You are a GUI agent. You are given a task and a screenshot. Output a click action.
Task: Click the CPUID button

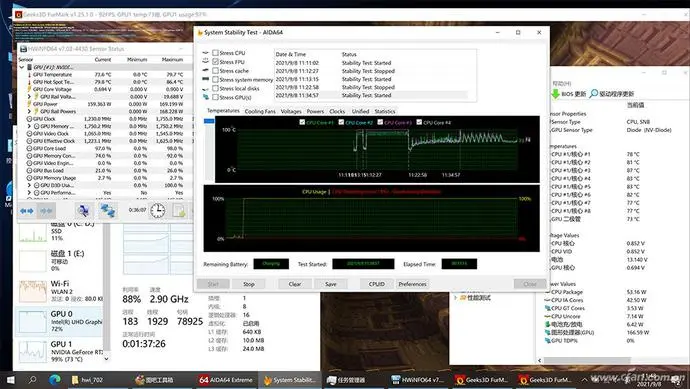click(x=377, y=284)
